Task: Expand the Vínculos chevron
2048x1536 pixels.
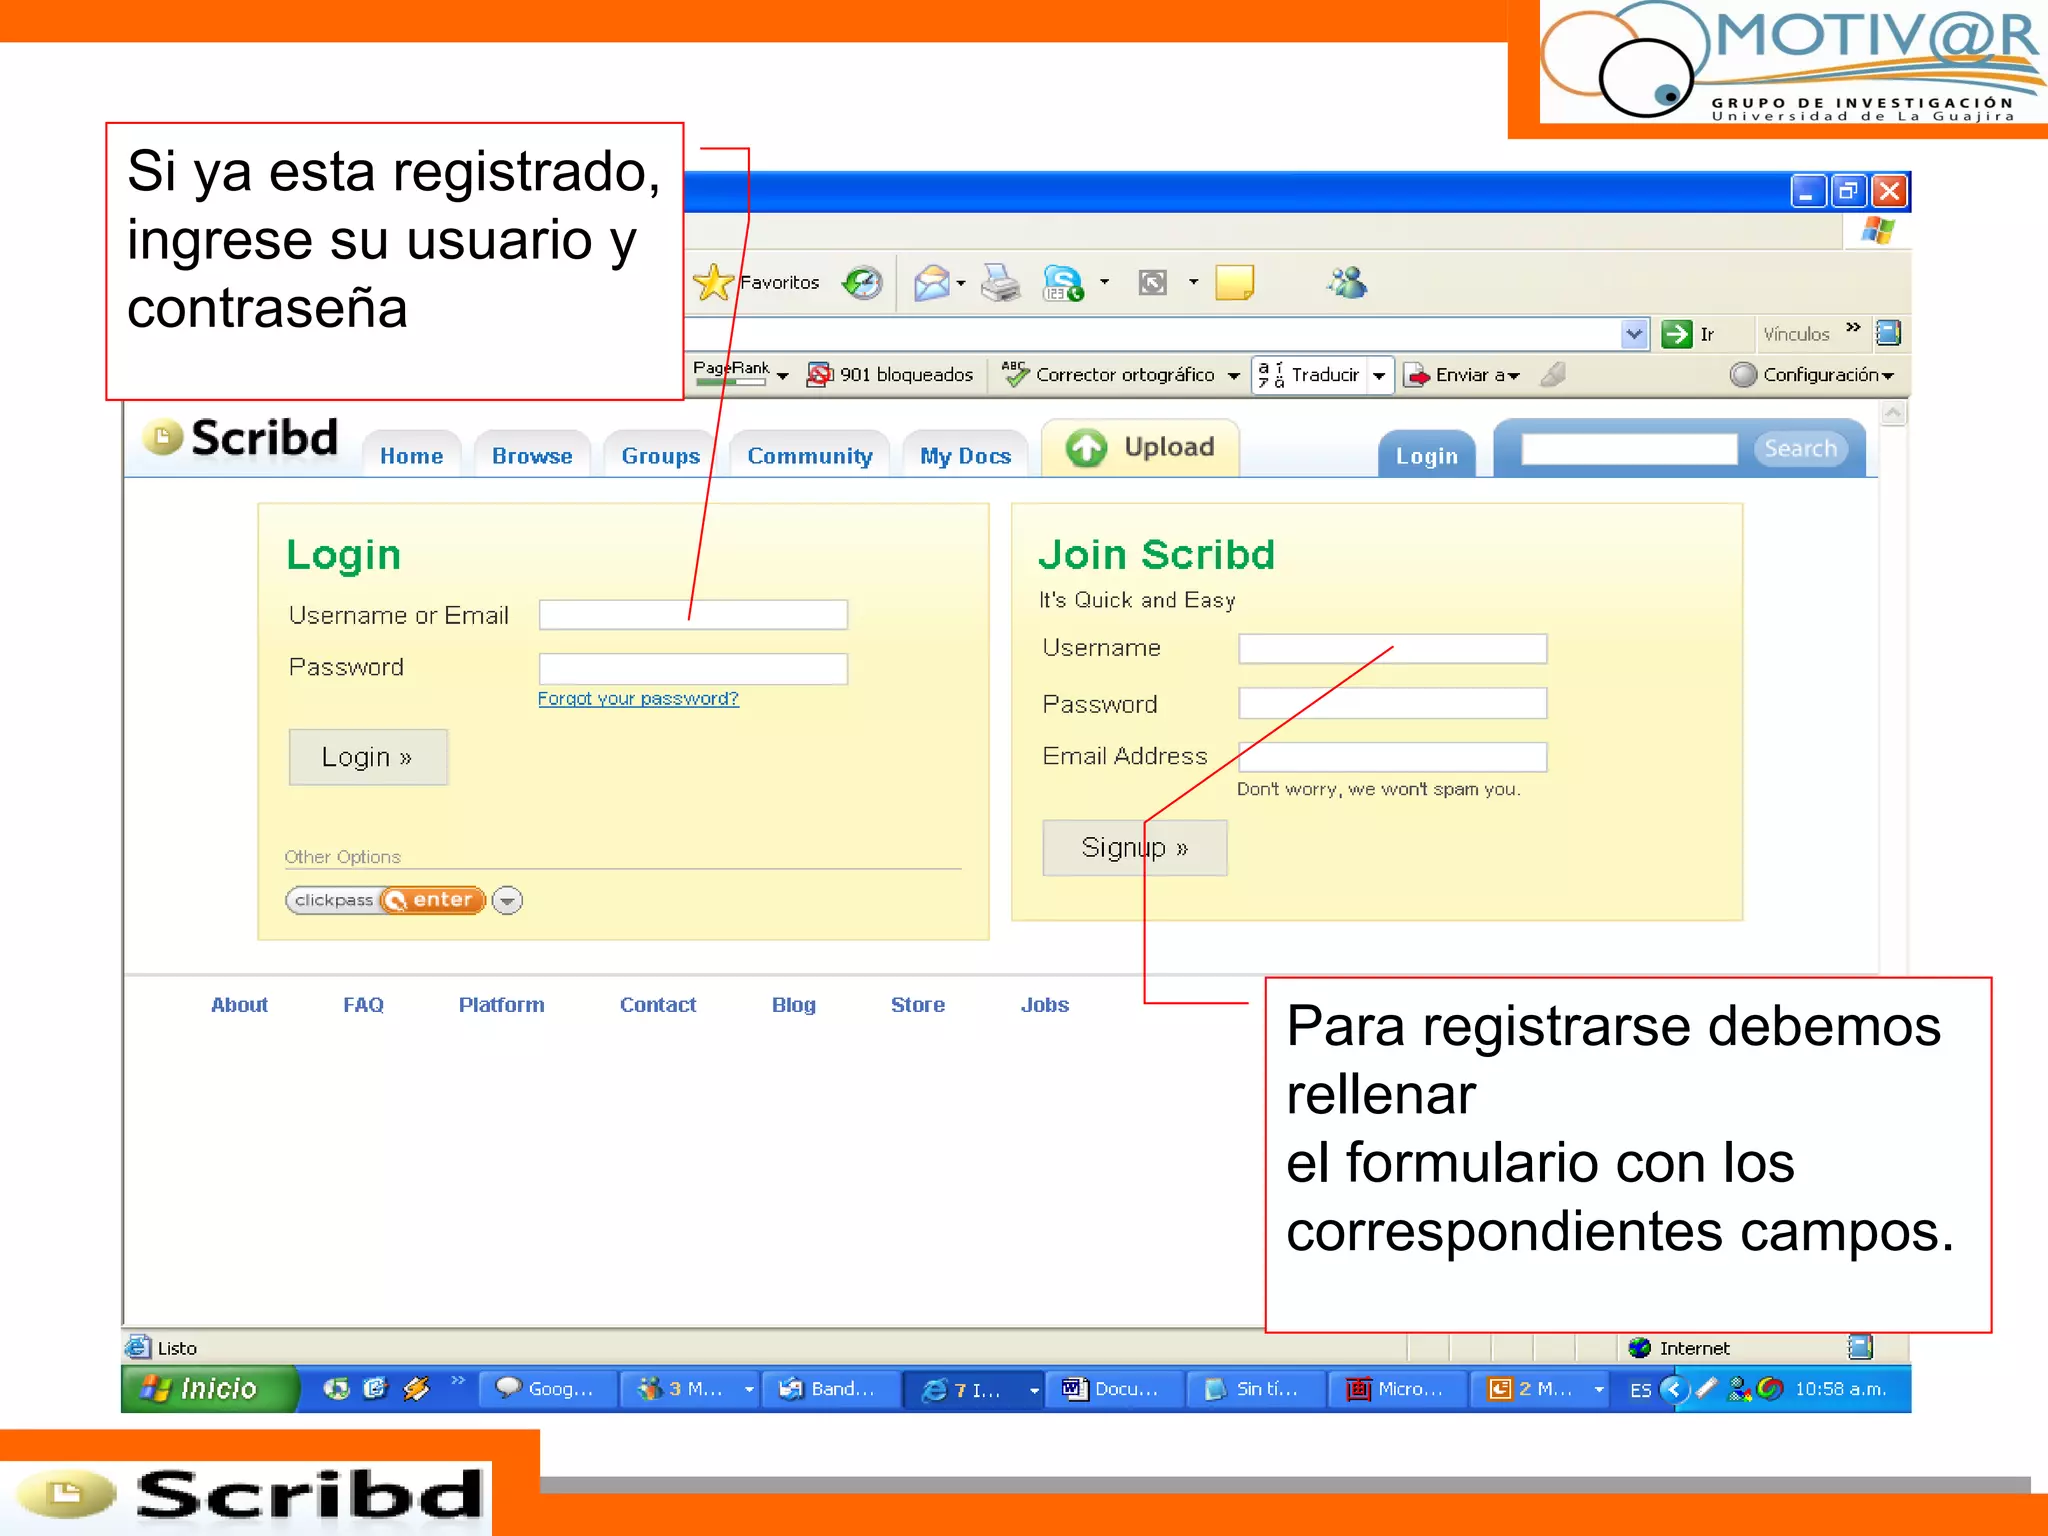Action: (x=1853, y=327)
